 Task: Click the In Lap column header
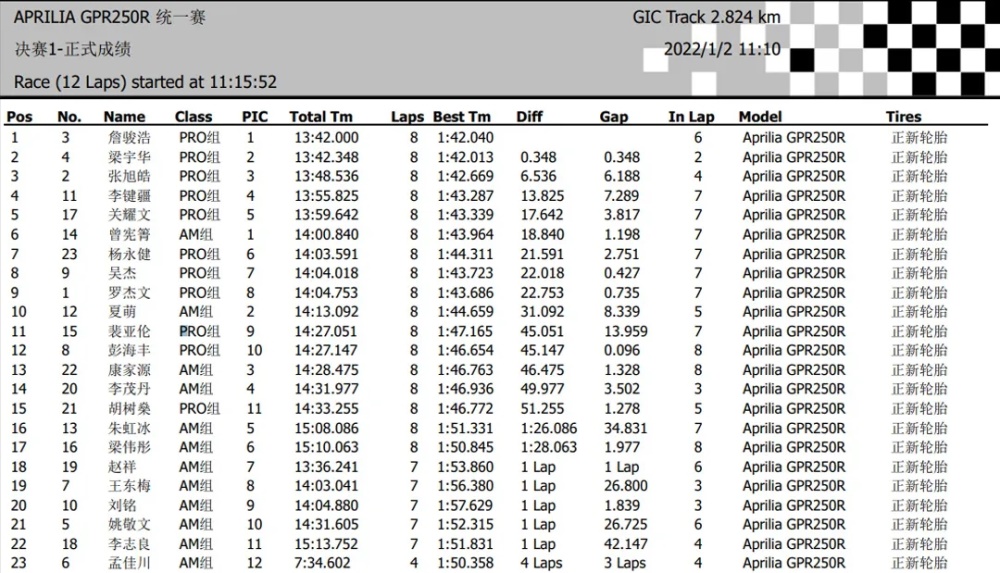[x=691, y=117]
